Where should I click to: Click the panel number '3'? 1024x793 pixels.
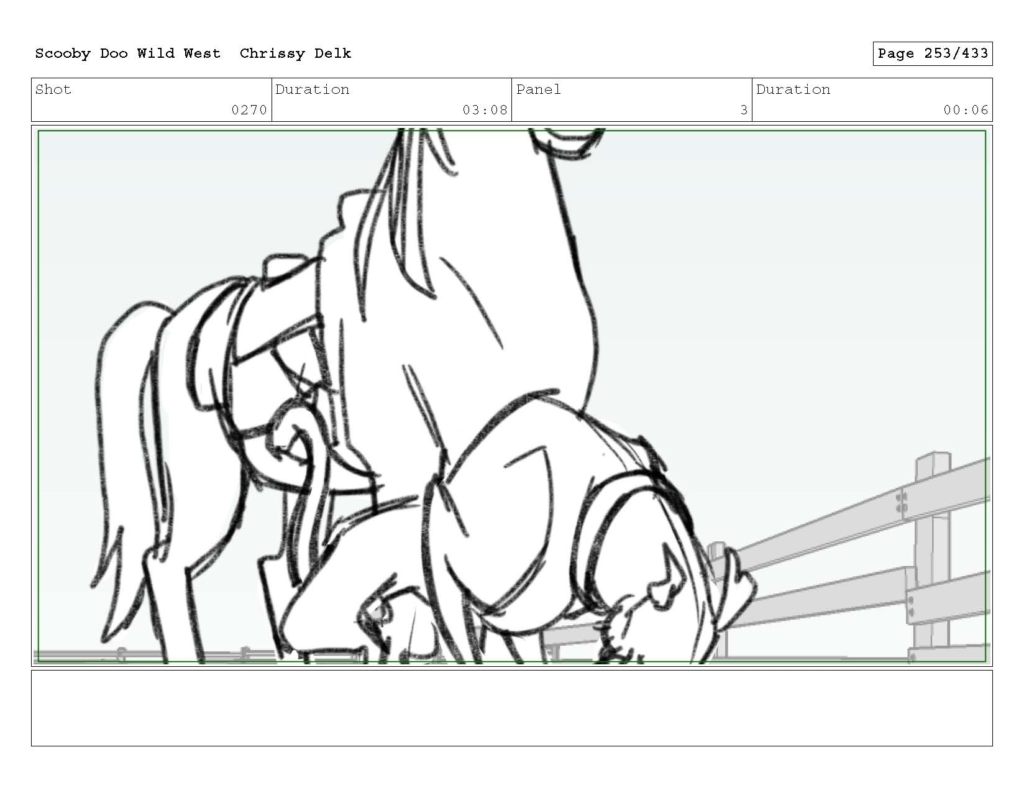(x=744, y=110)
